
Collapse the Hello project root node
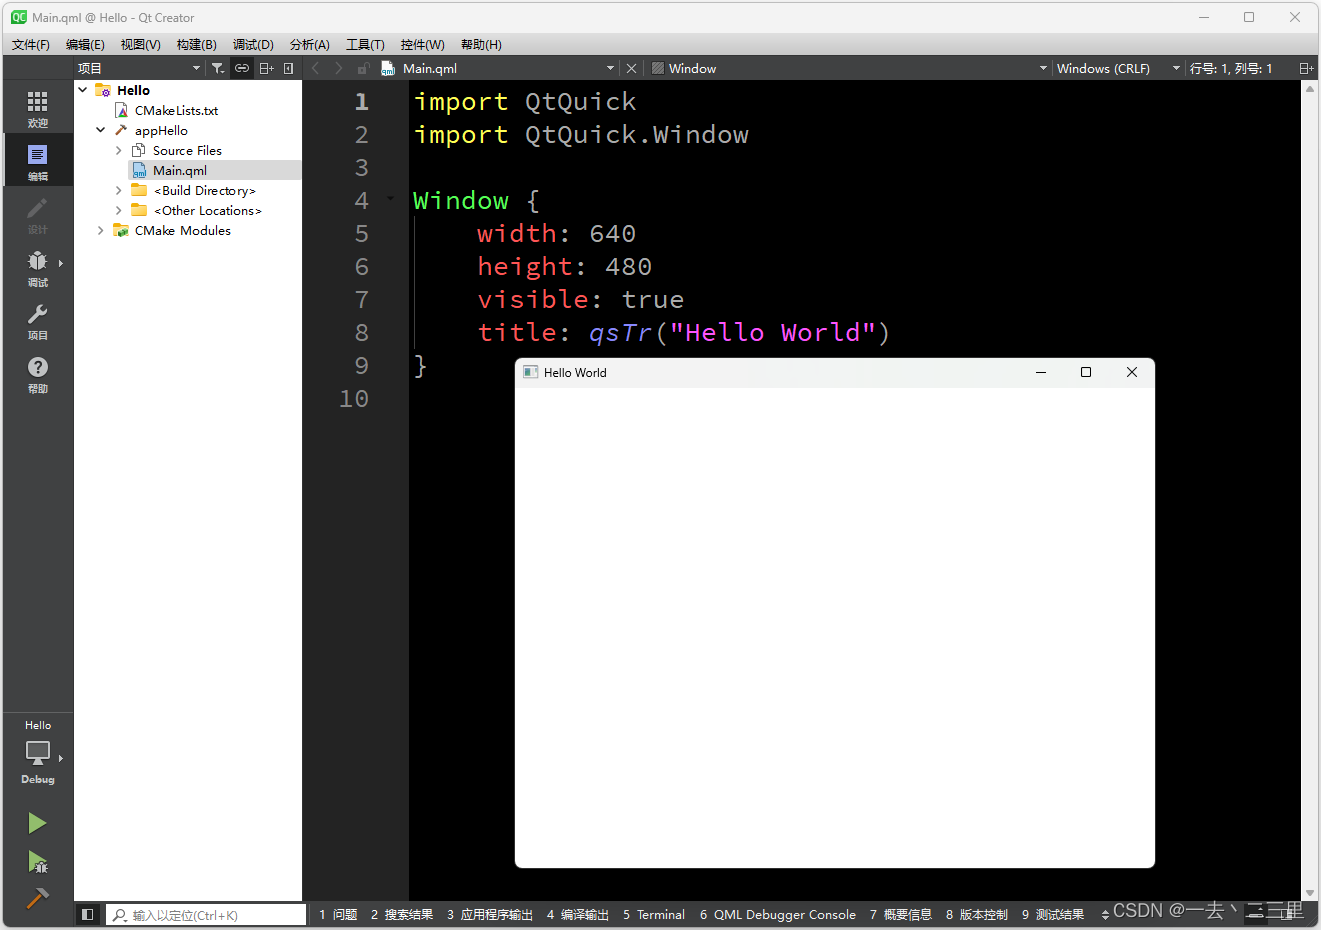[83, 90]
